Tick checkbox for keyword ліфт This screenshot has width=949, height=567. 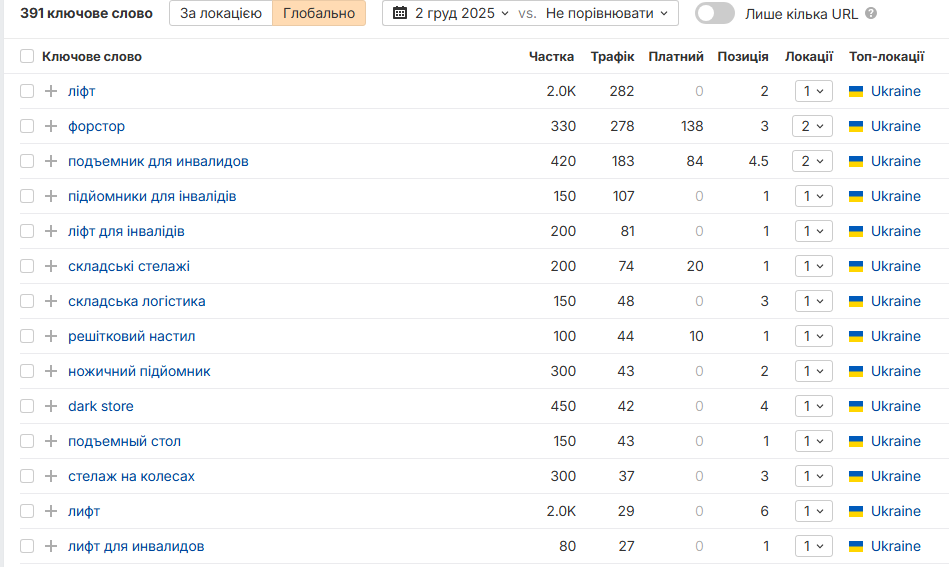(27, 91)
